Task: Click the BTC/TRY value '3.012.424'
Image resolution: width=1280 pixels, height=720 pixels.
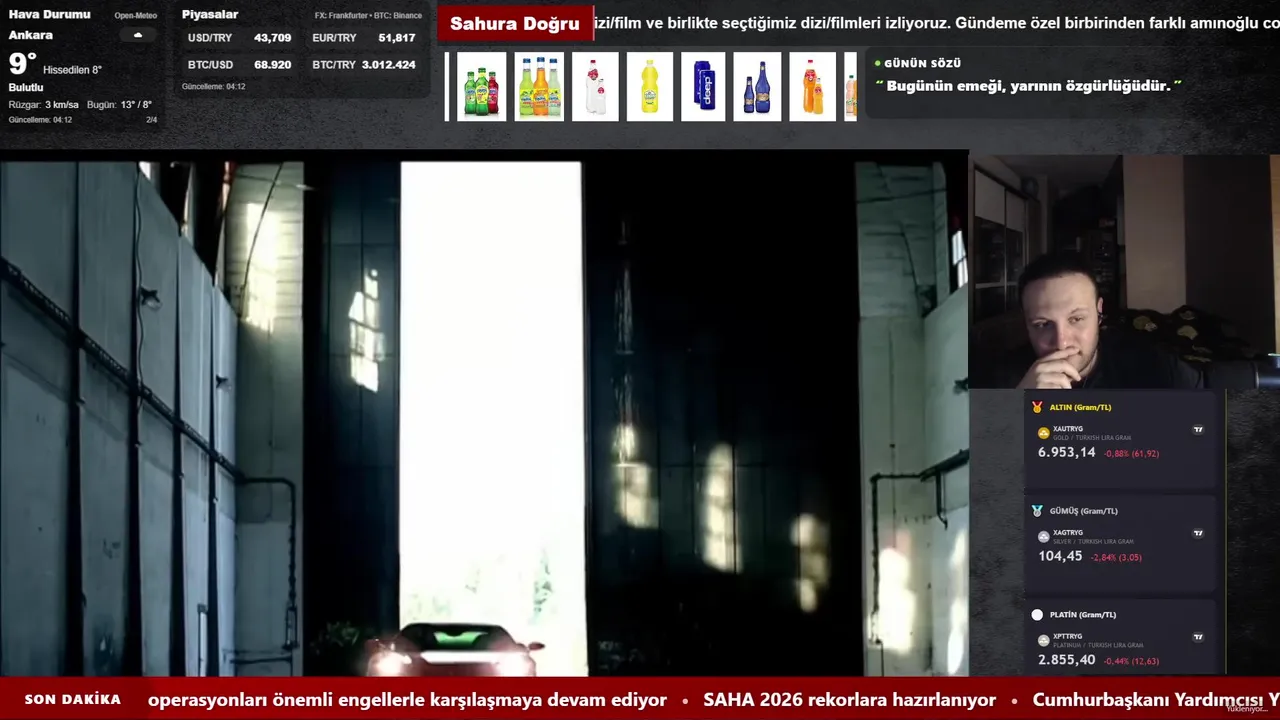Action: tap(388, 65)
